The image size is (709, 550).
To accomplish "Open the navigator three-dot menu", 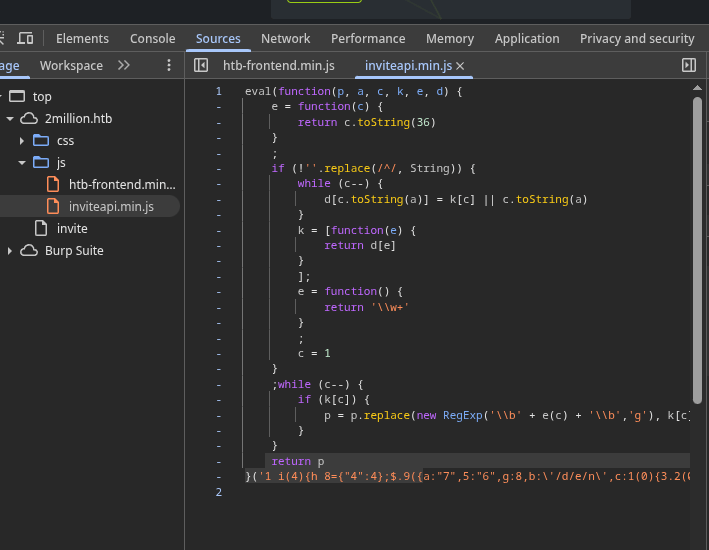I will [169, 66].
